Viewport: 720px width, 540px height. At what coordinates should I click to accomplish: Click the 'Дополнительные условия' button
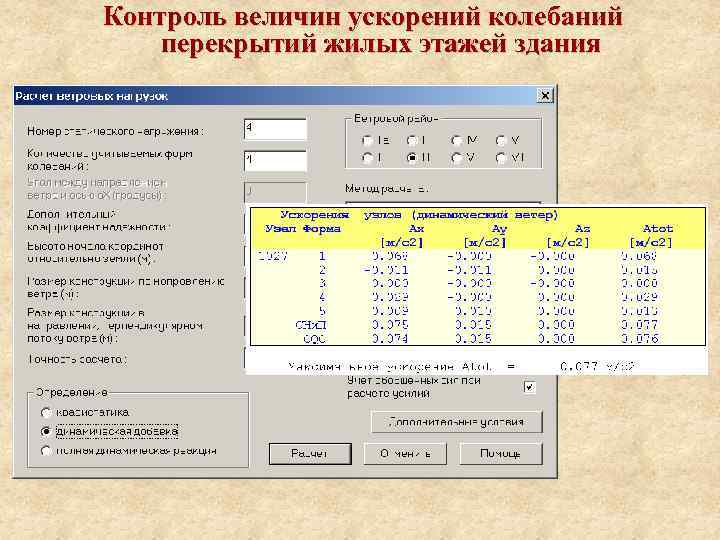[x=456, y=422]
